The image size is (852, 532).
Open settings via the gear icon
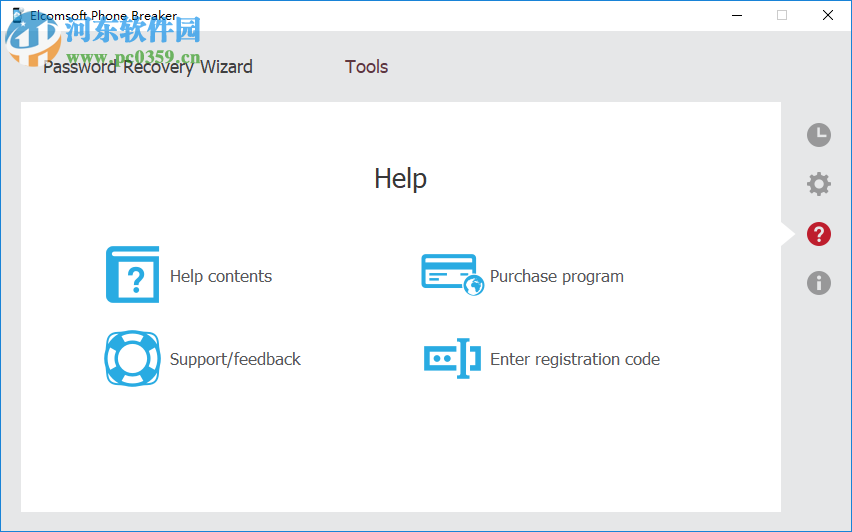818,184
